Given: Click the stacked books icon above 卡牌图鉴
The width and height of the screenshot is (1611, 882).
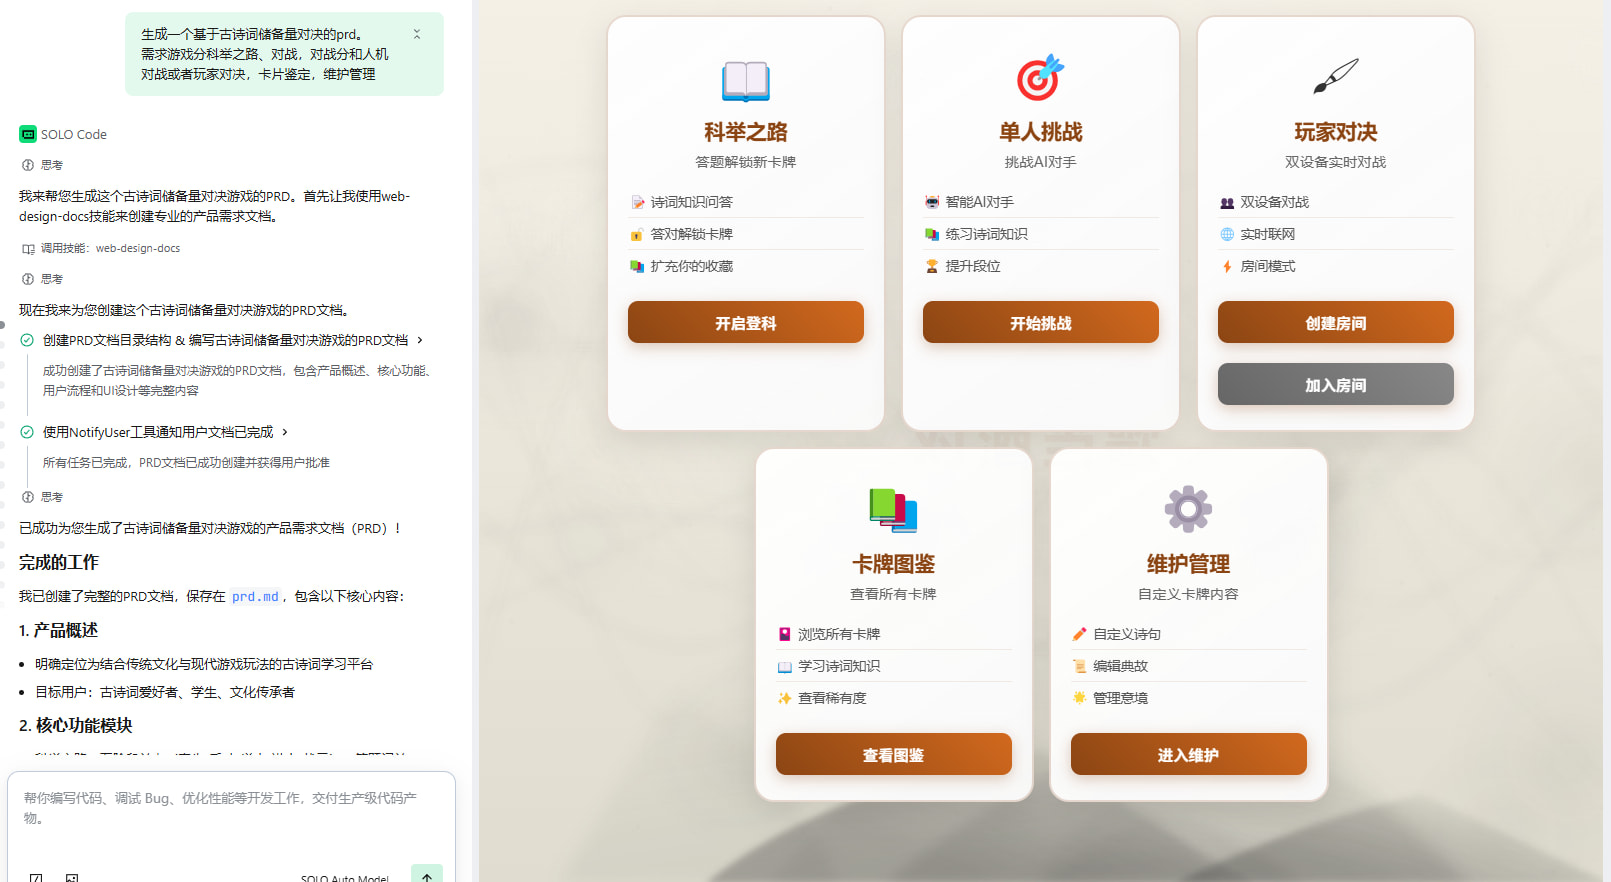Looking at the screenshot, I should [893, 510].
